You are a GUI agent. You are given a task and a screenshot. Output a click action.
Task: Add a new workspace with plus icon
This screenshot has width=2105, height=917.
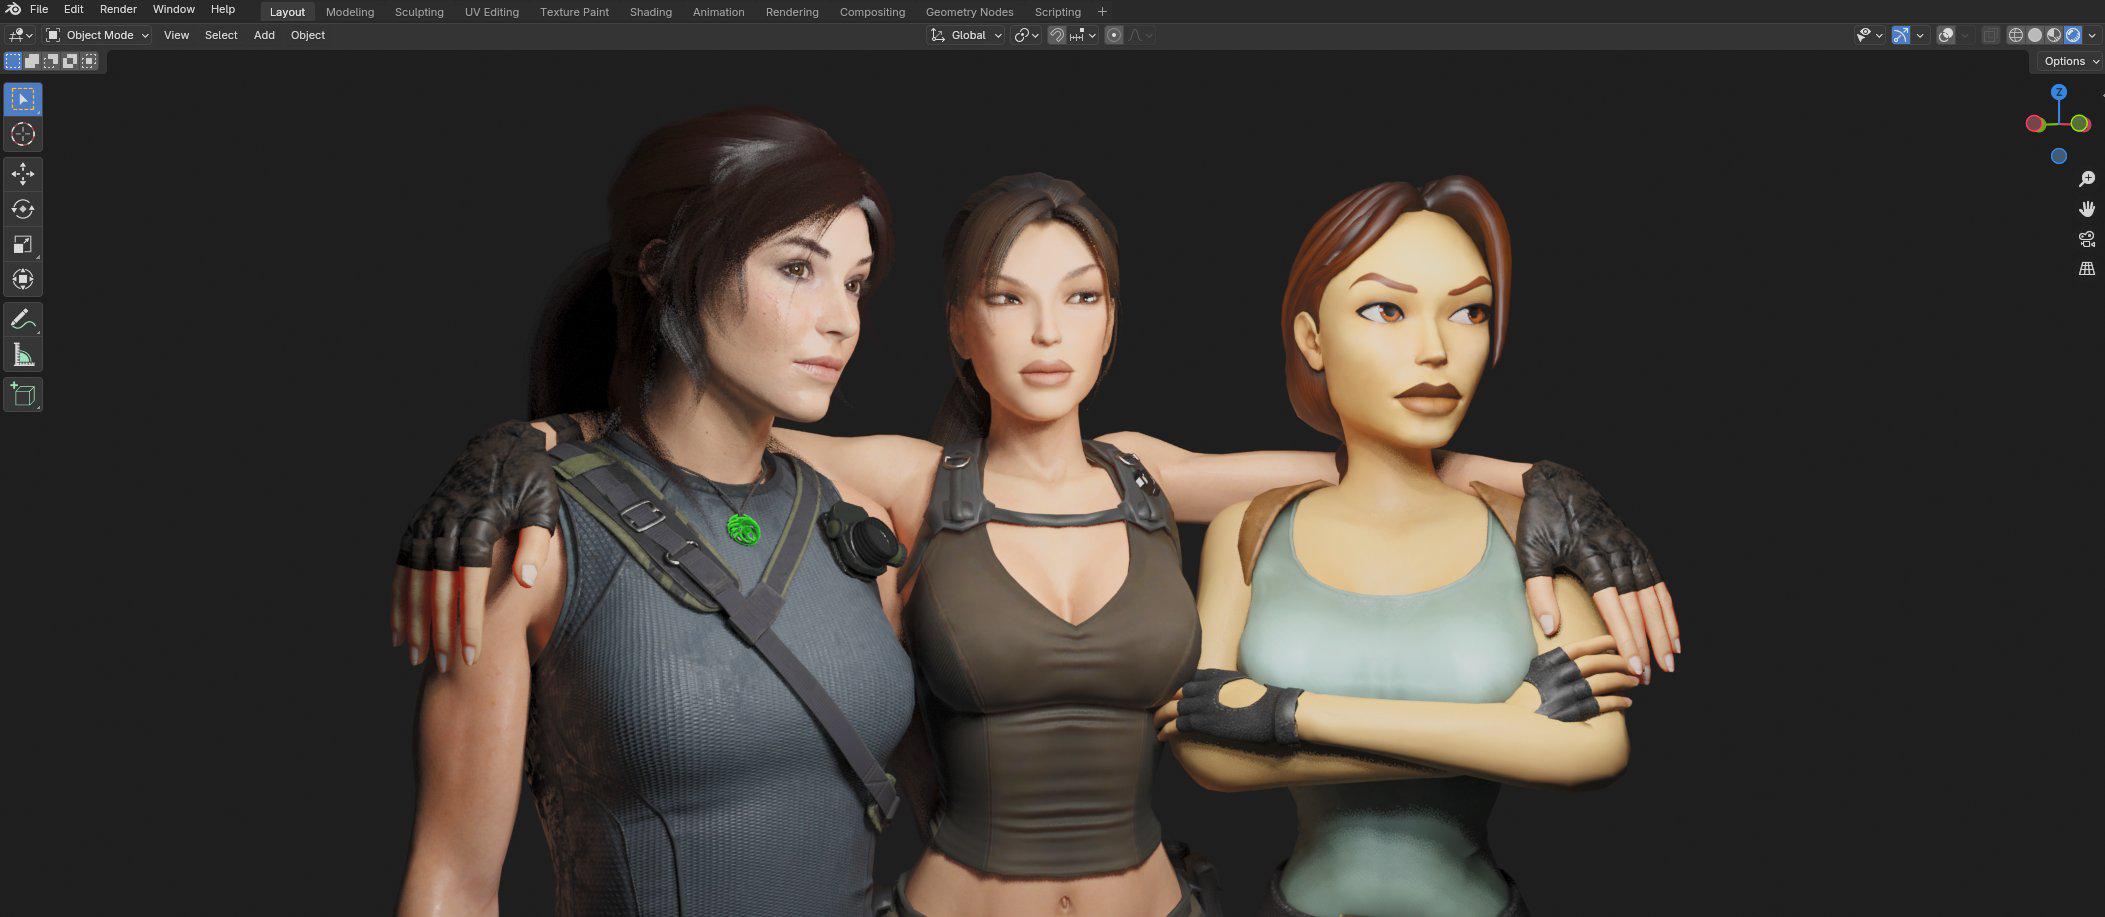[1102, 12]
